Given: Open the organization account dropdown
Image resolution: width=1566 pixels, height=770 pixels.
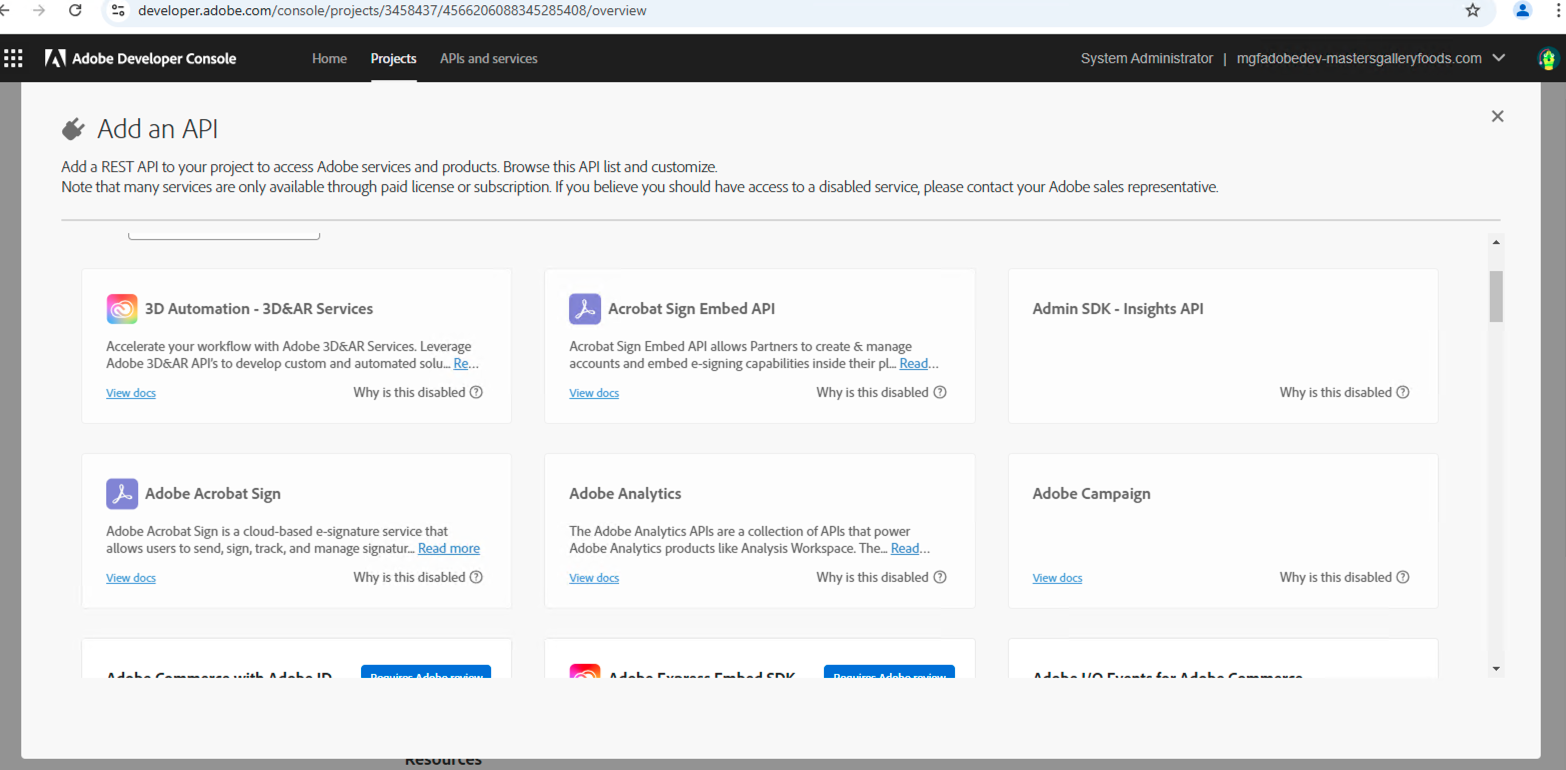Looking at the screenshot, I should click(1499, 58).
